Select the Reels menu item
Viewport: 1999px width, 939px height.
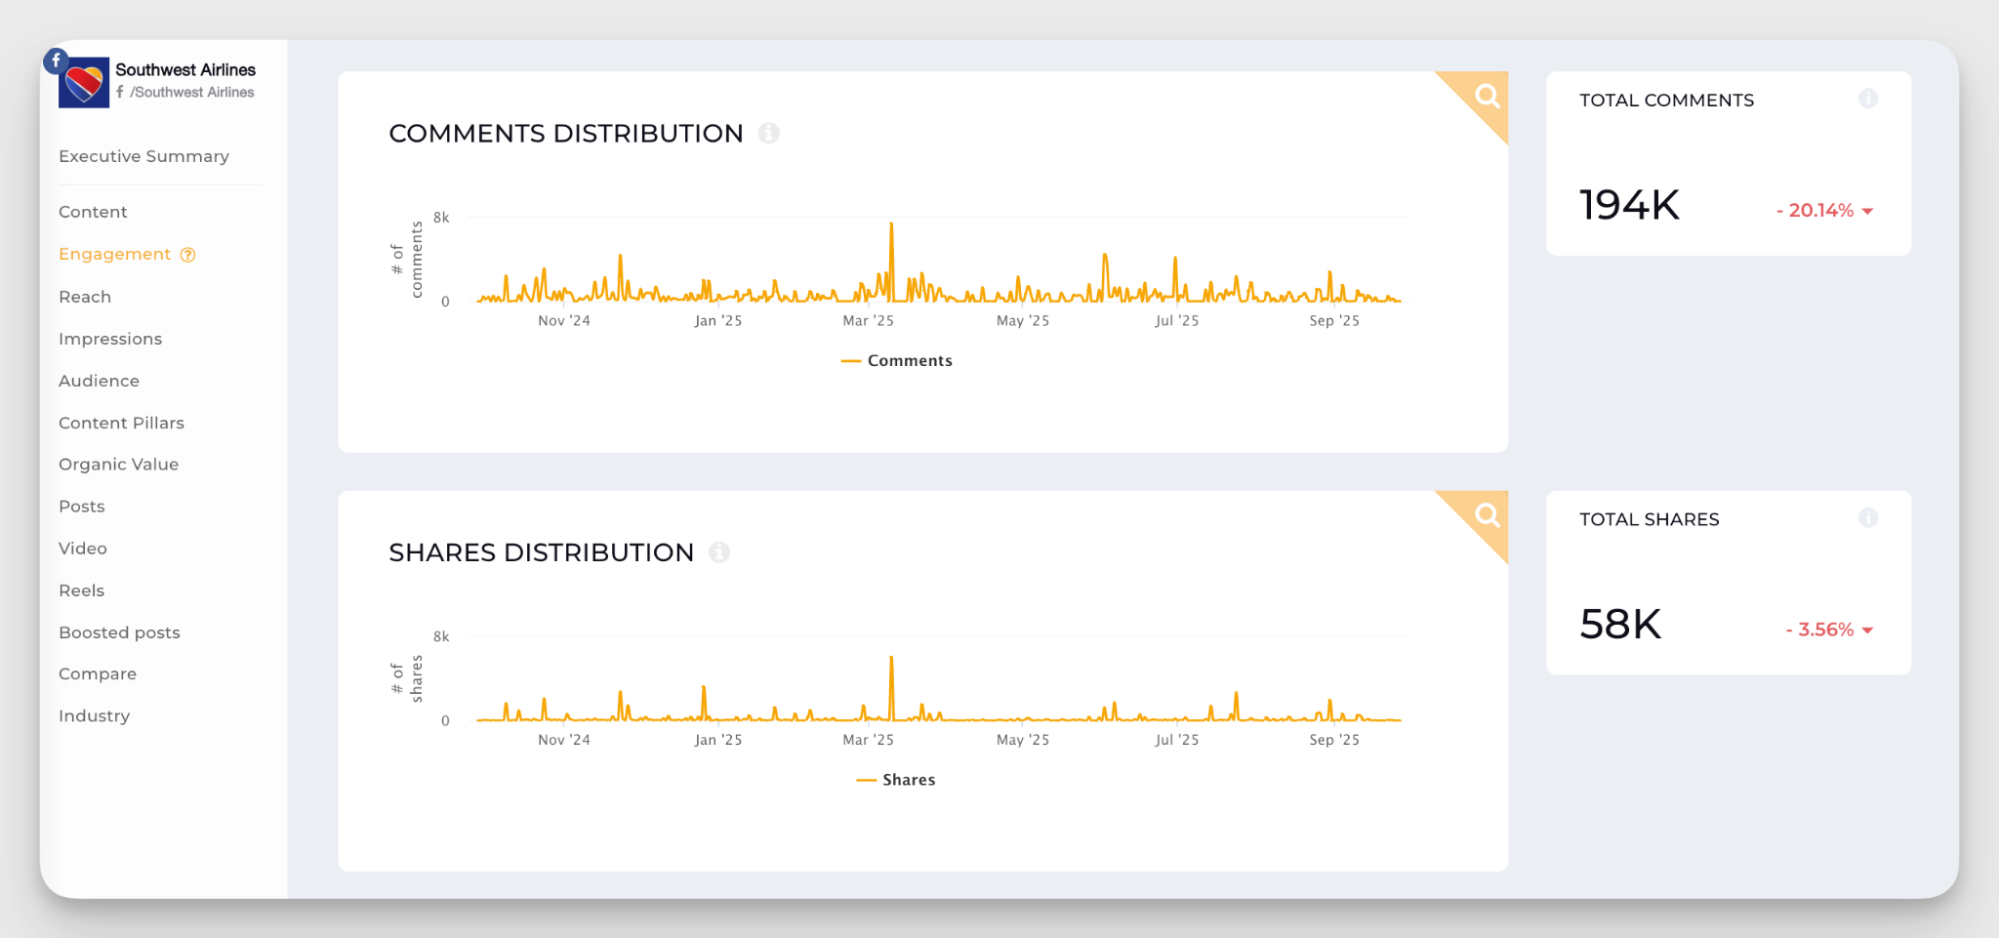pos(81,591)
